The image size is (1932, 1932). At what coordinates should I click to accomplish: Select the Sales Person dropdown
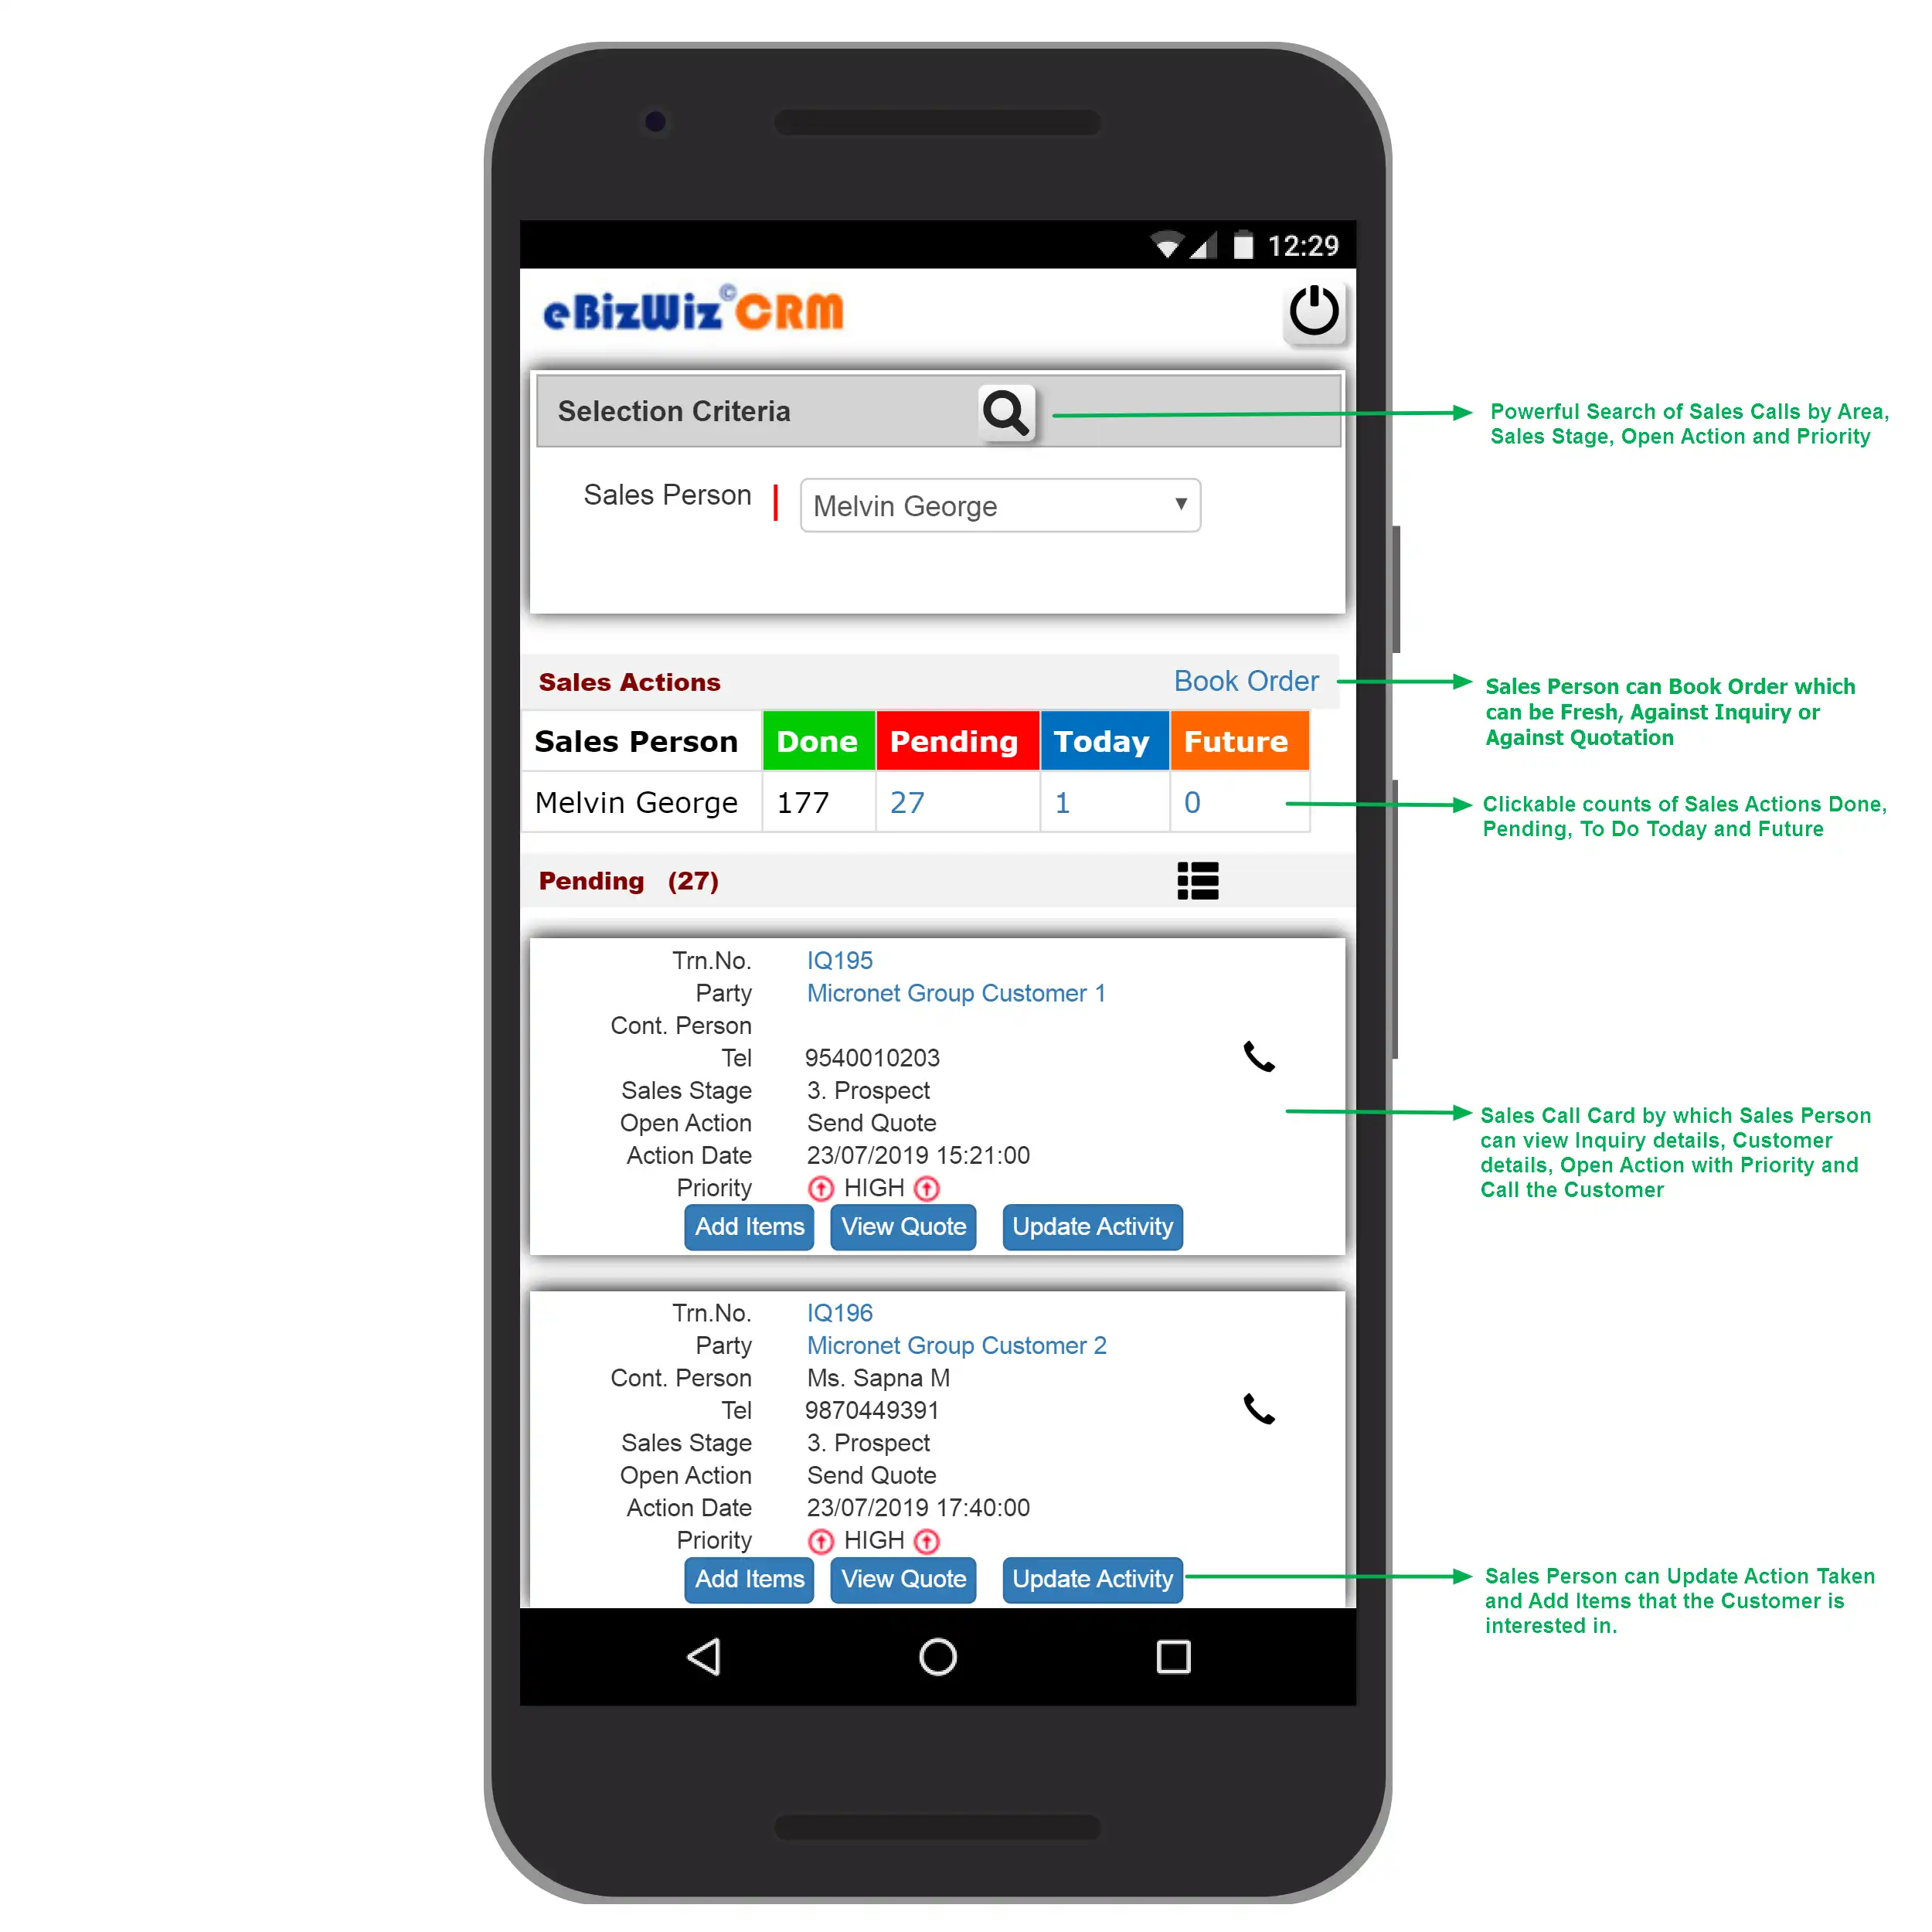coord(999,504)
